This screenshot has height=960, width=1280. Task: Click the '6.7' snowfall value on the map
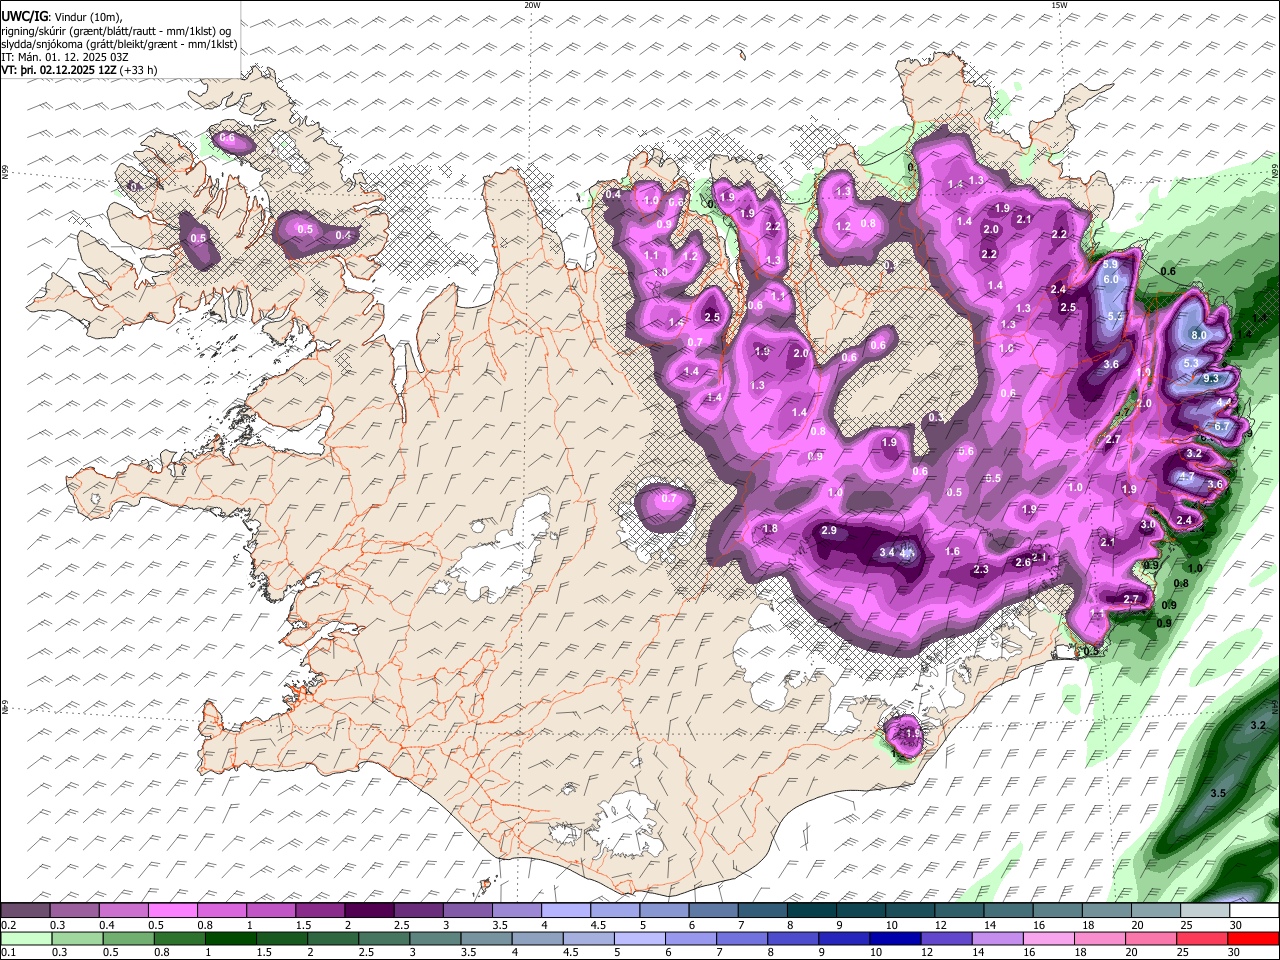1221,427
